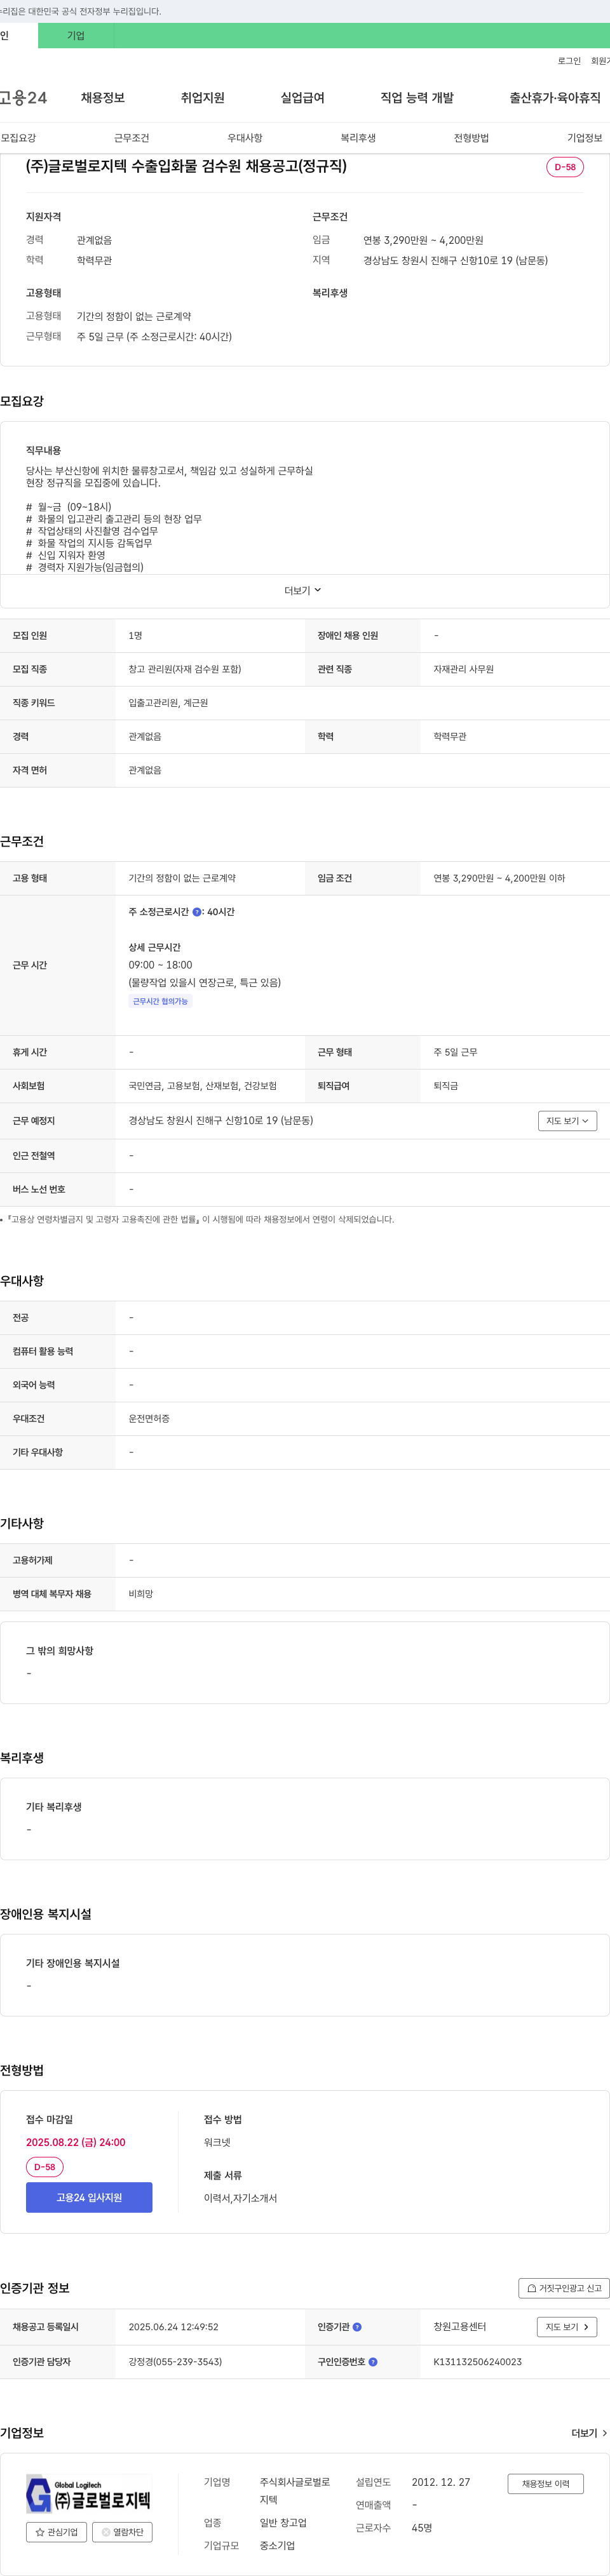Screen dimensions: 610x2576
Task: Click the 근로자수 value 45명
Action: [x=422, y=2528]
